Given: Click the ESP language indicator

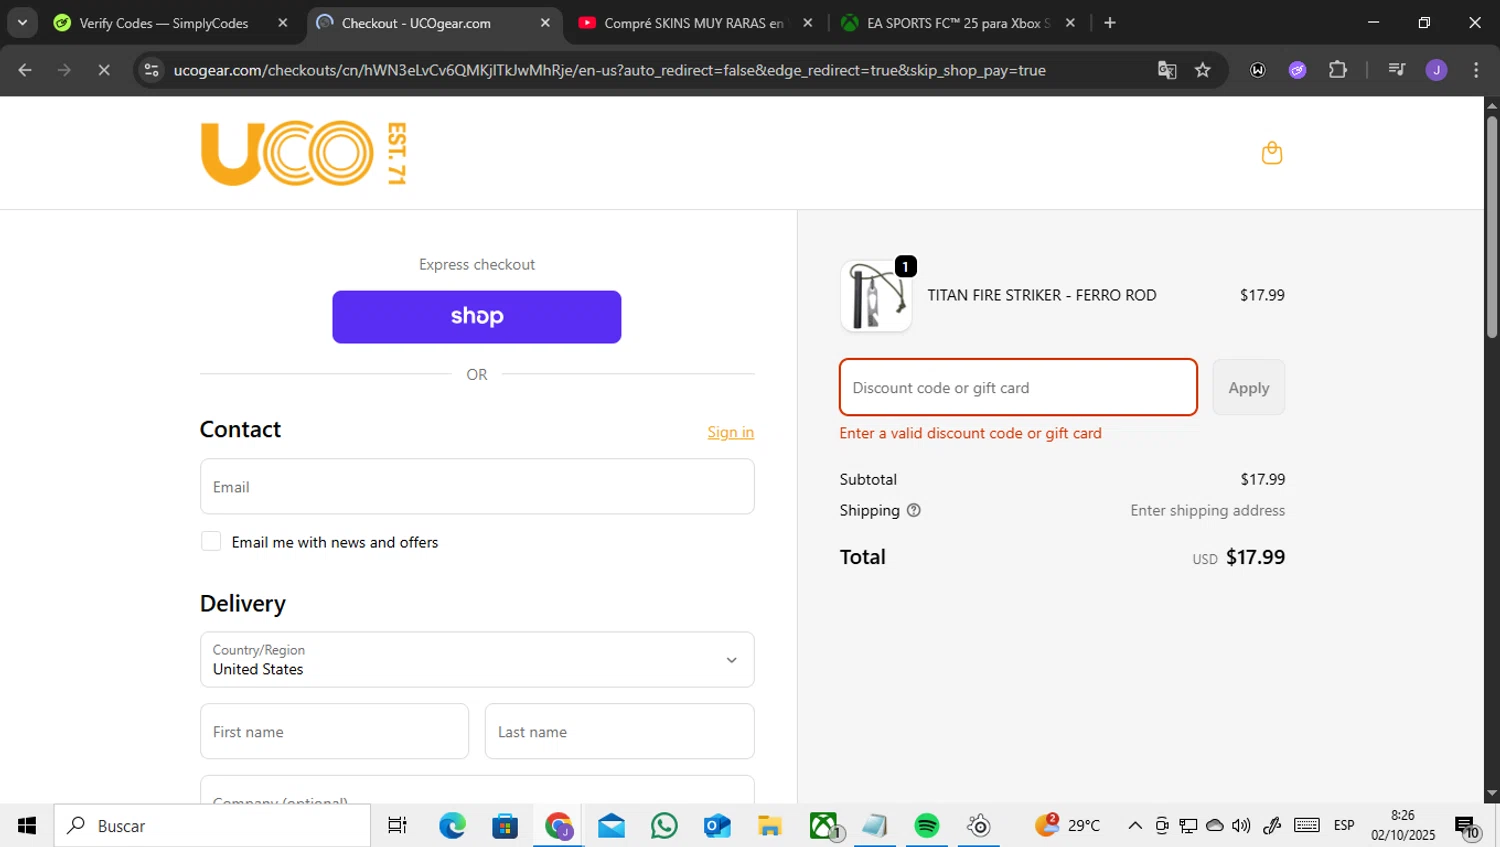Looking at the screenshot, I should [x=1344, y=826].
